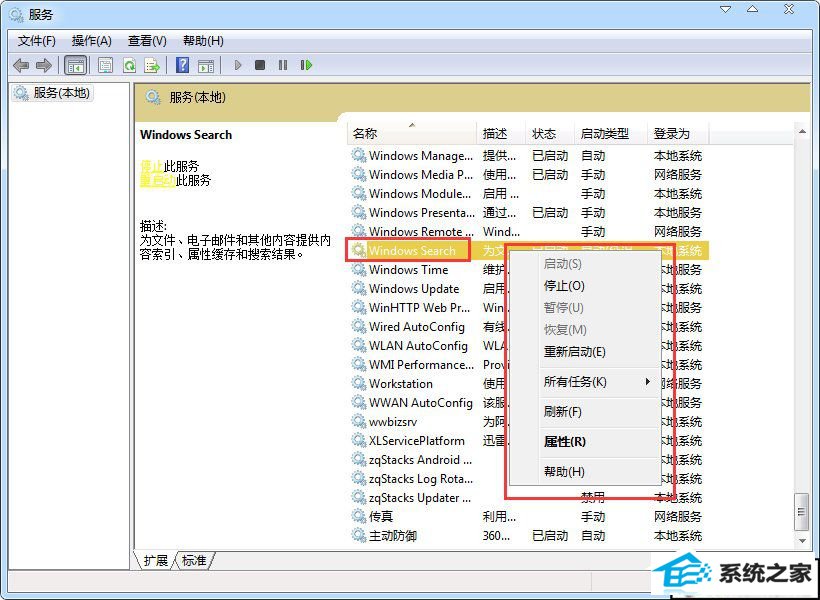Open the 操作(A) menu
The image size is (820, 600).
coord(92,41)
